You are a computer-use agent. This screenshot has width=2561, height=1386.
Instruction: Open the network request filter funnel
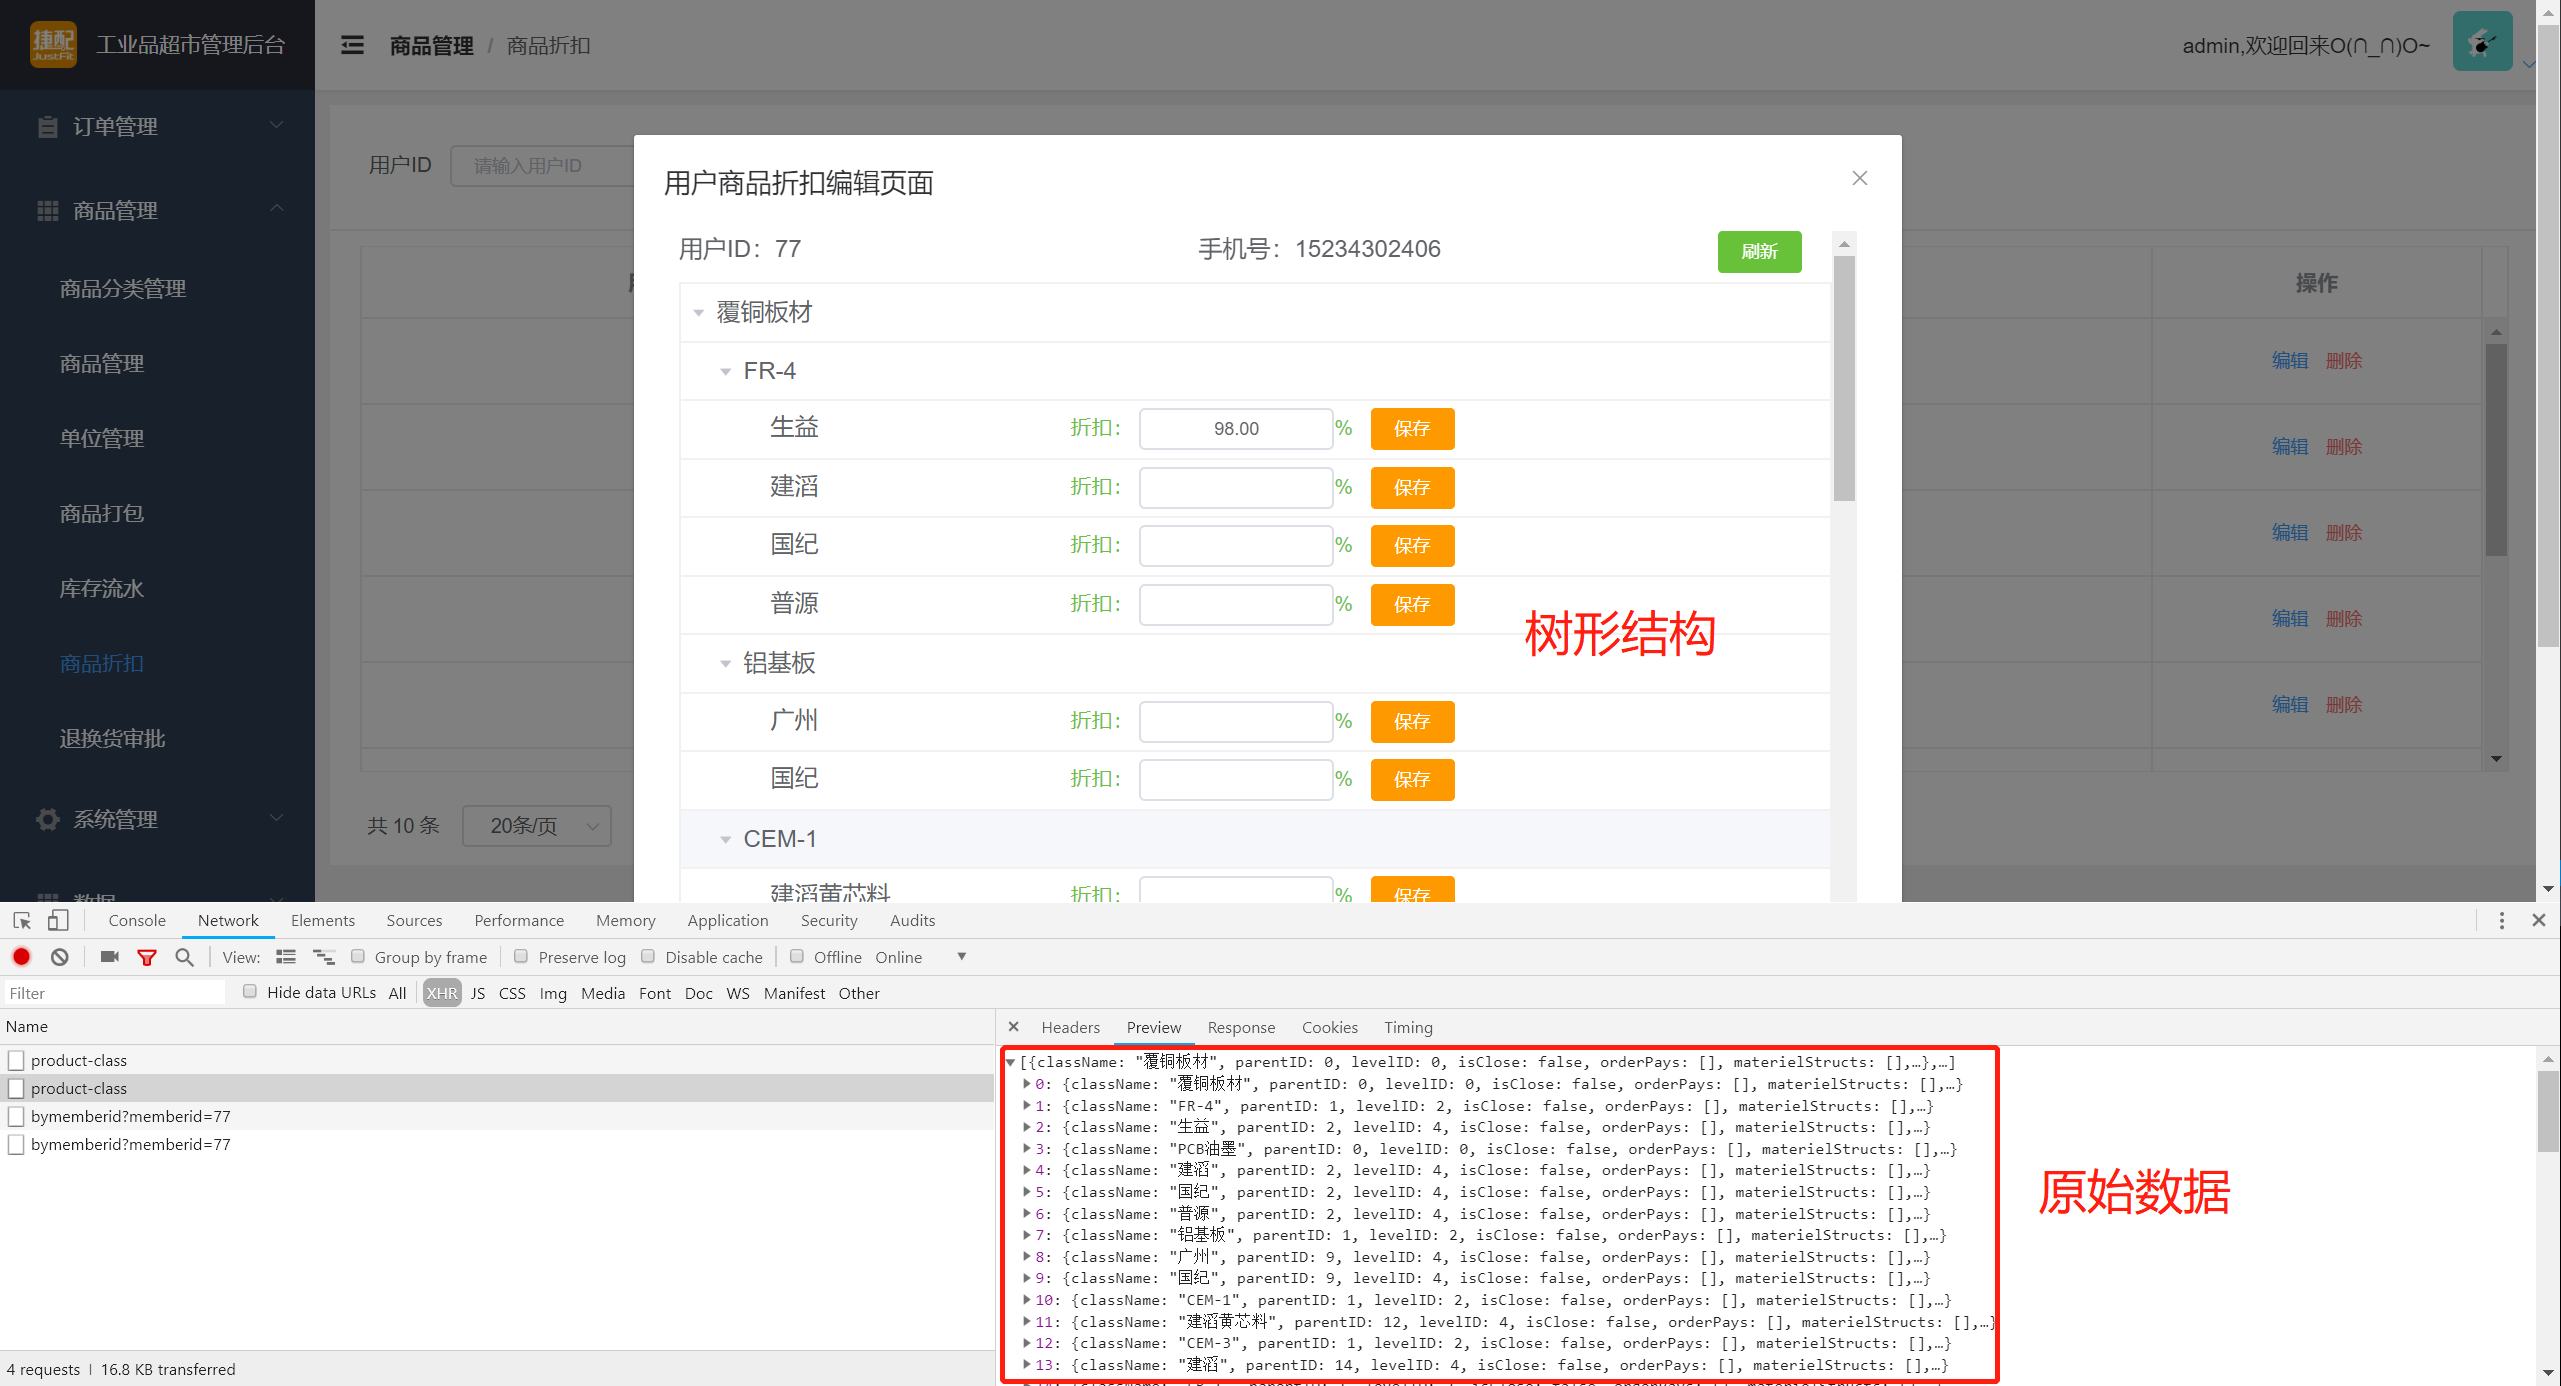[x=147, y=957]
